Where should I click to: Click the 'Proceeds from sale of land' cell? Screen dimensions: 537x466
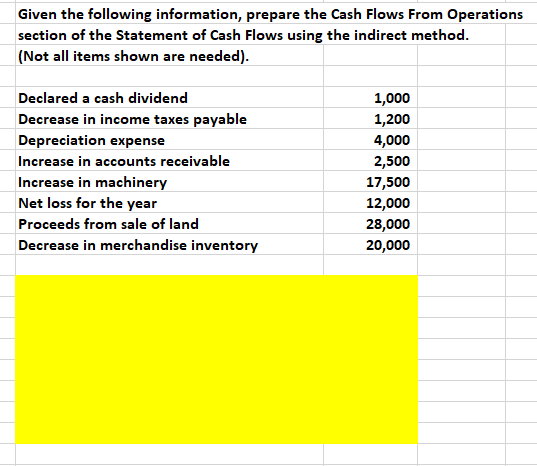coord(169,224)
